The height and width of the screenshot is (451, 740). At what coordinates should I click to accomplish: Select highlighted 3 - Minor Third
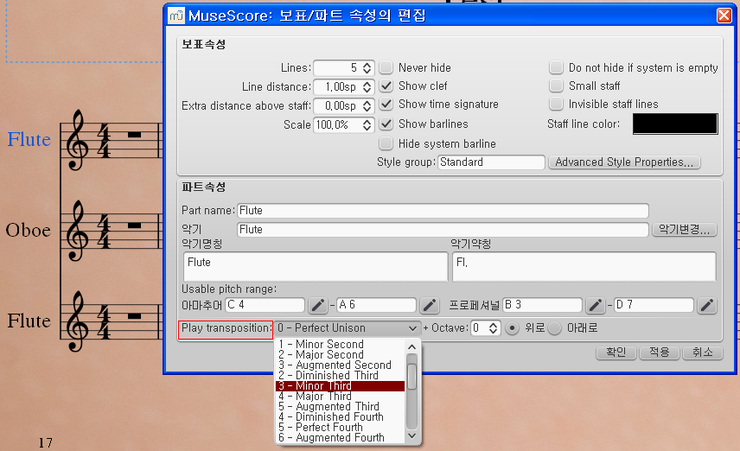click(x=340, y=386)
